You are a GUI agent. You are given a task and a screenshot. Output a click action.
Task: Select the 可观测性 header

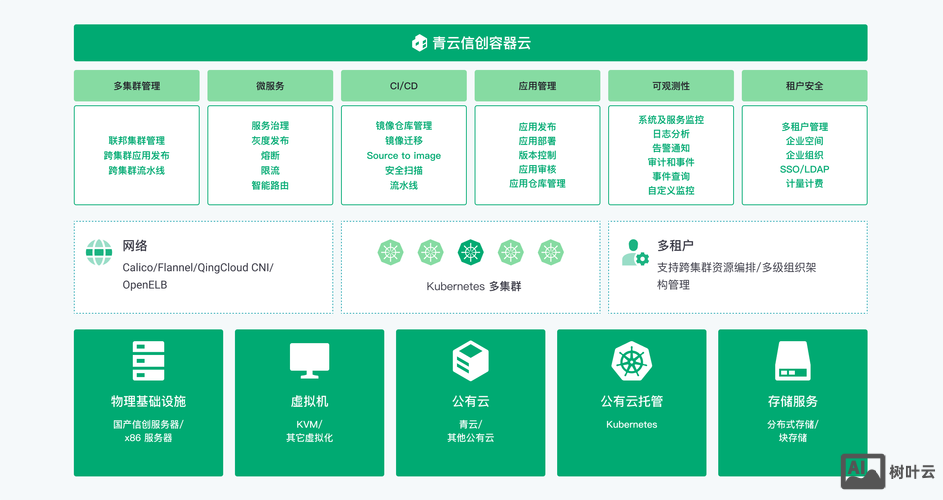[671, 85]
